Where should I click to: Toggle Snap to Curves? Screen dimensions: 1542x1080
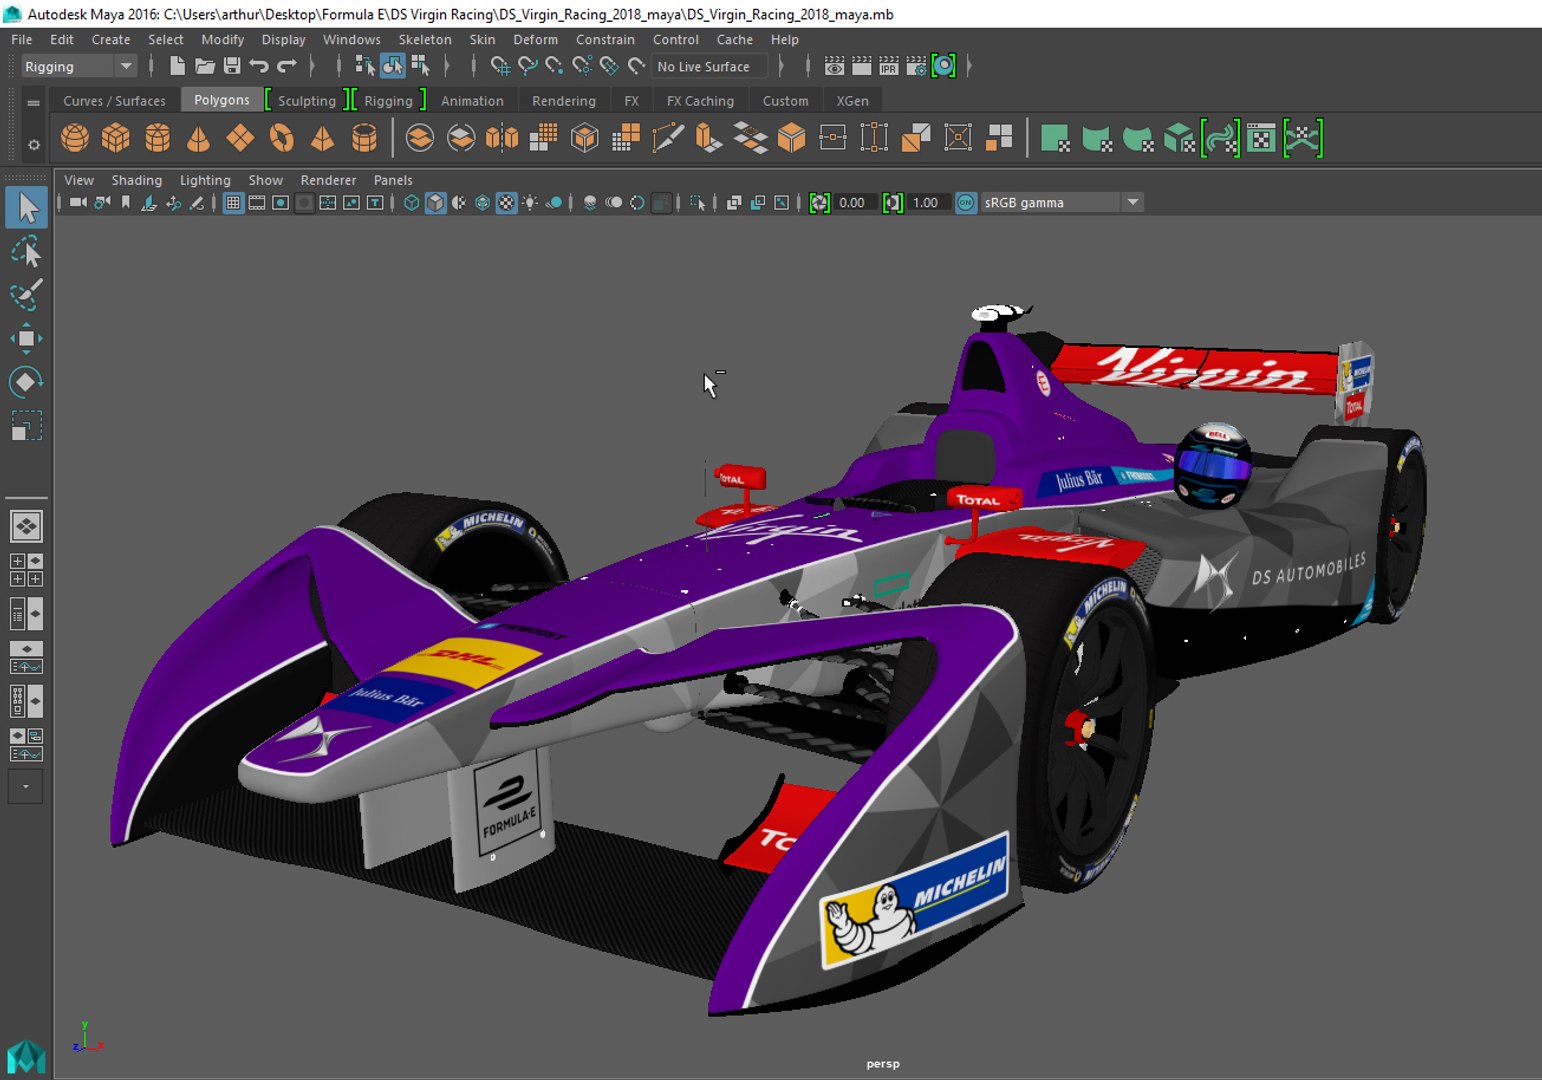pyautogui.click(x=527, y=66)
